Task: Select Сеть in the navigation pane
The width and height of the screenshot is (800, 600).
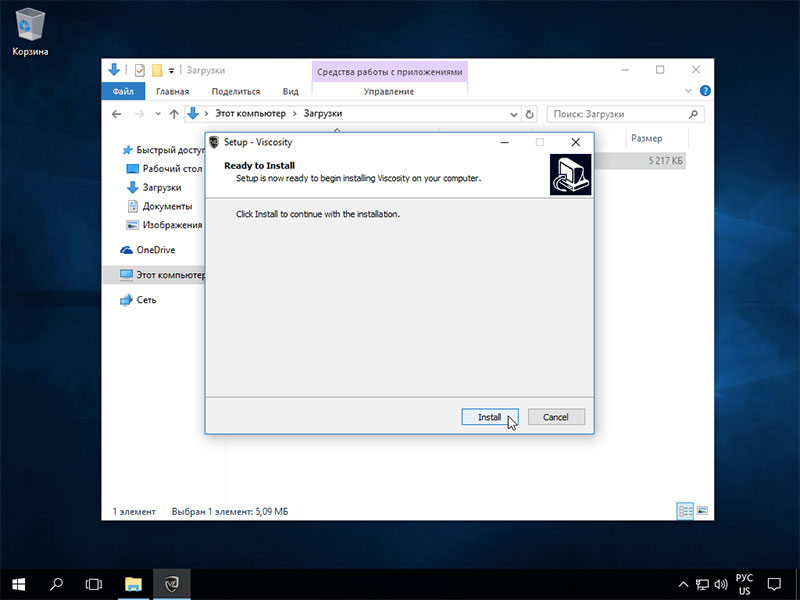Action: [x=138, y=300]
